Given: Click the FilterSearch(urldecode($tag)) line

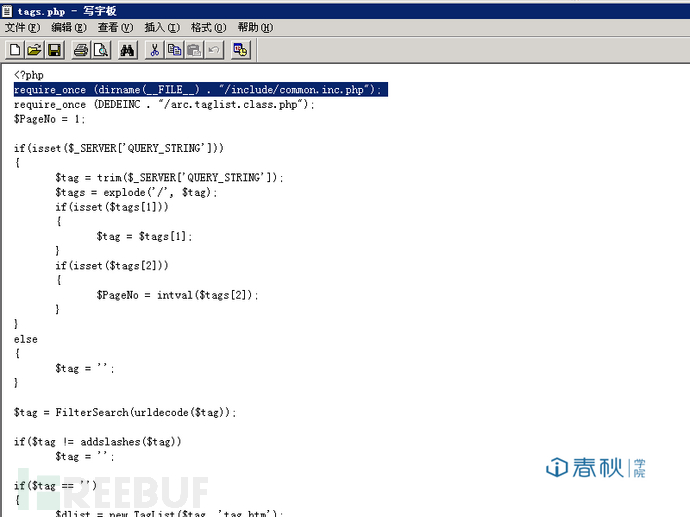Looking at the screenshot, I should [x=125, y=412].
